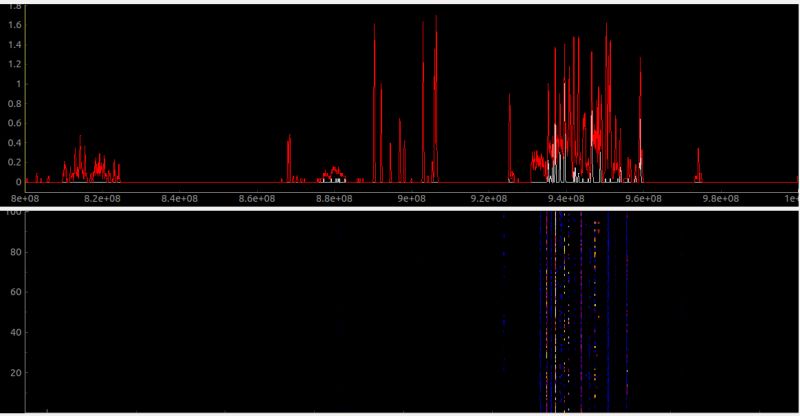
Task: Select the 0.6 amplitude axis label
Action: click(15, 123)
